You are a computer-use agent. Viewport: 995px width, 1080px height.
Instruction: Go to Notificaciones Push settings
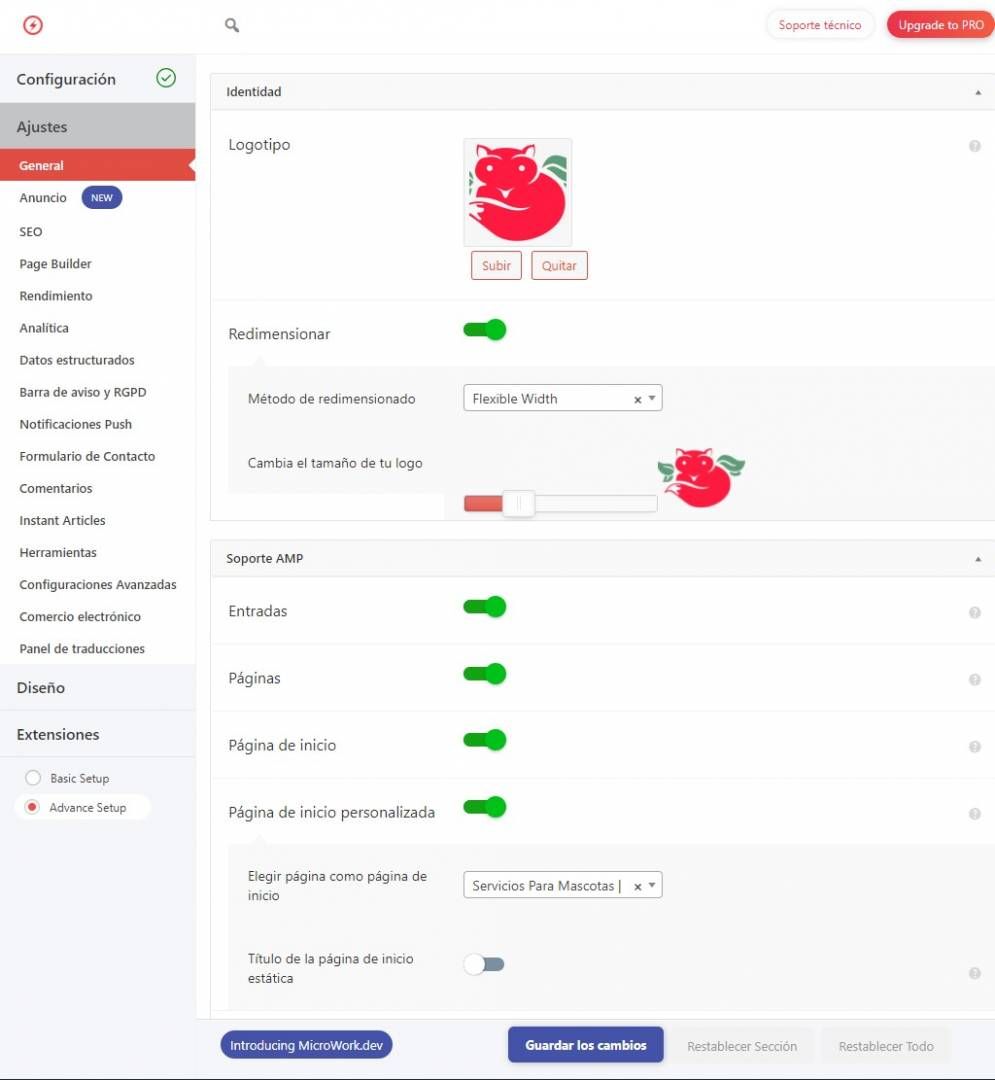point(76,424)
